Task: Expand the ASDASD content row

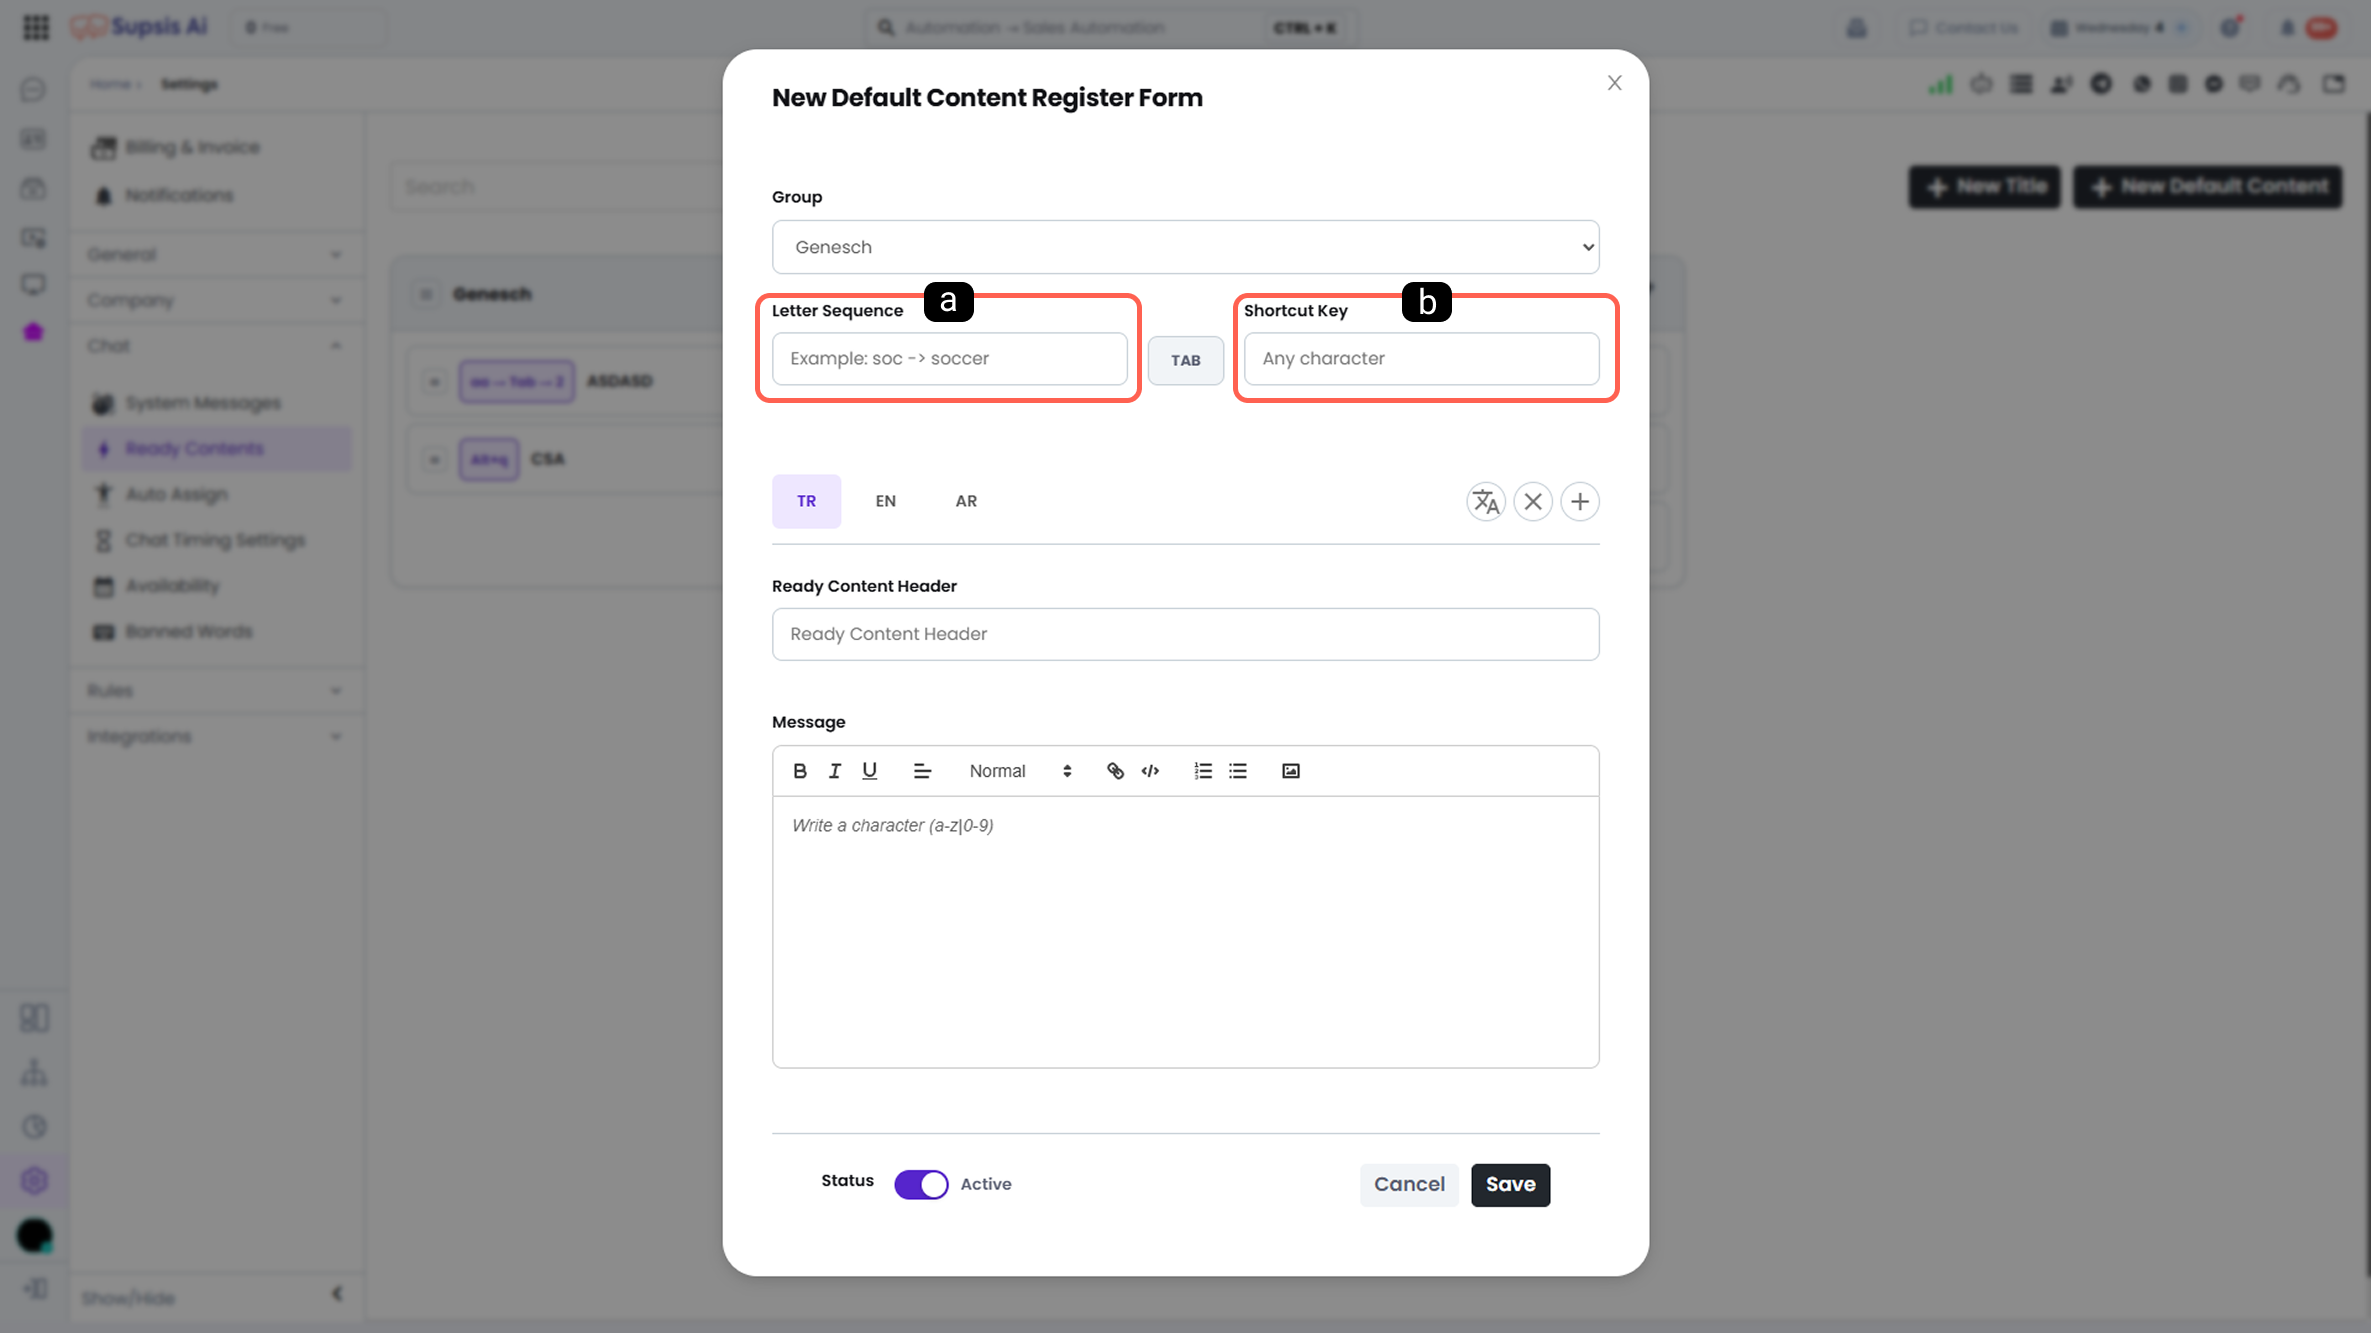Action: [434, 382]
